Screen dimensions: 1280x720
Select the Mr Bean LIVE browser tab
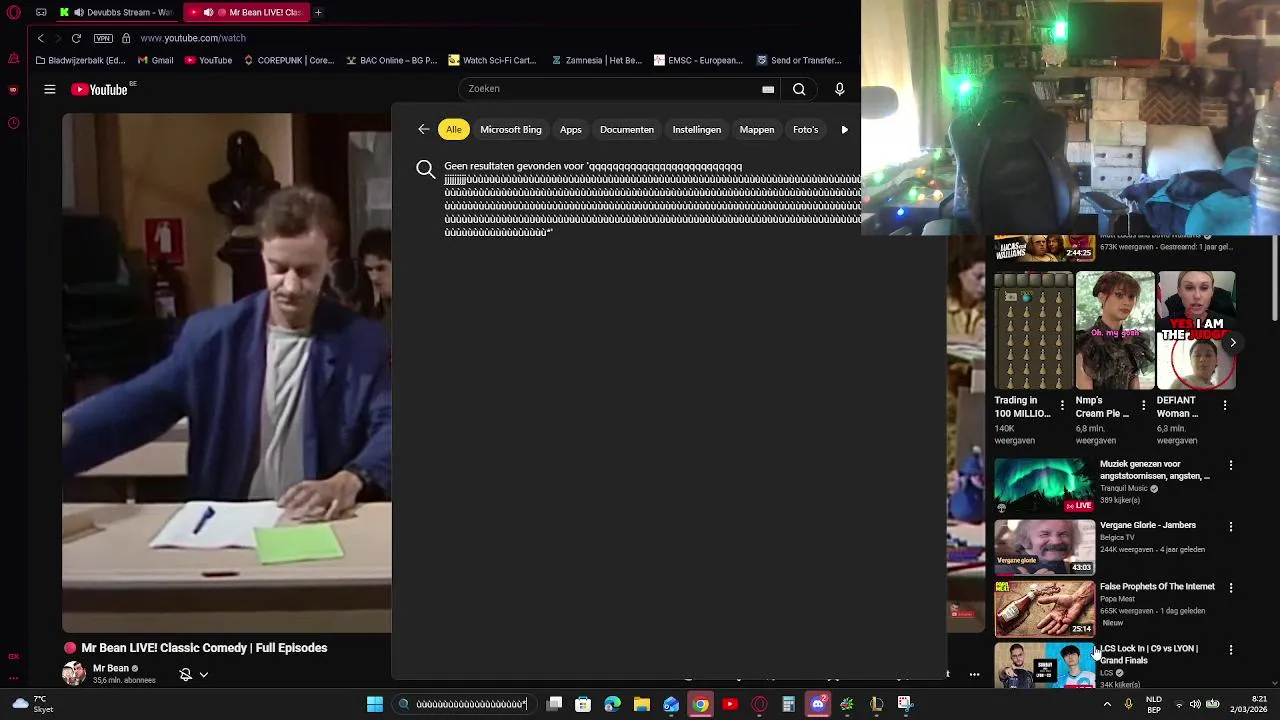[x=248, y=12]
